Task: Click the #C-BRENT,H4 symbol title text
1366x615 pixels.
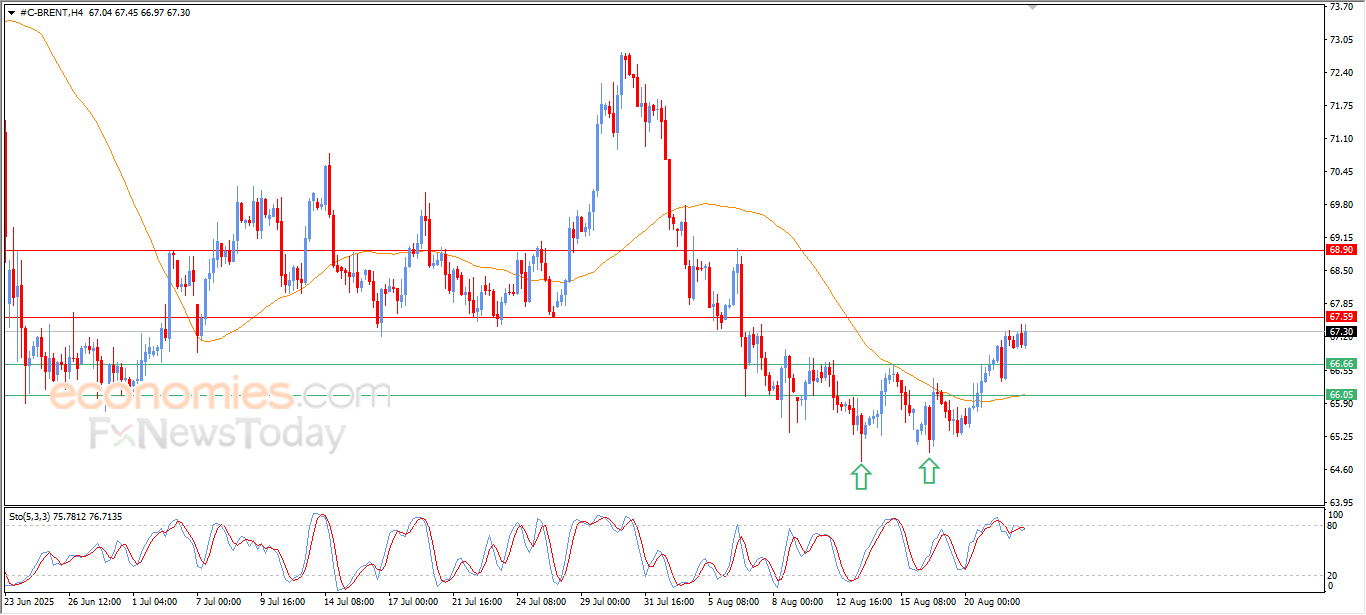Action: [x=52, y=12]
